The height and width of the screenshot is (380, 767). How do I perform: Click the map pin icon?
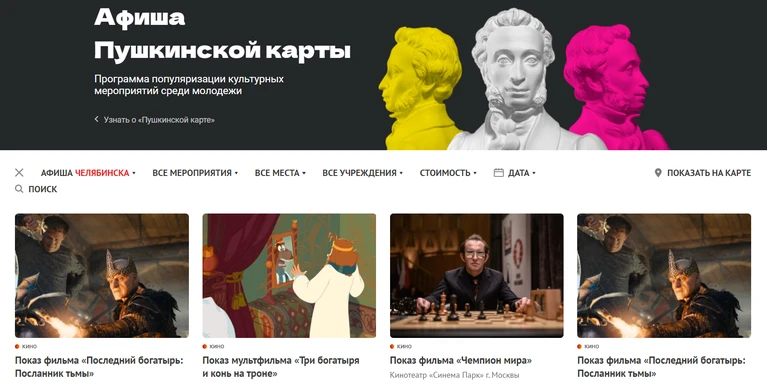658,173
